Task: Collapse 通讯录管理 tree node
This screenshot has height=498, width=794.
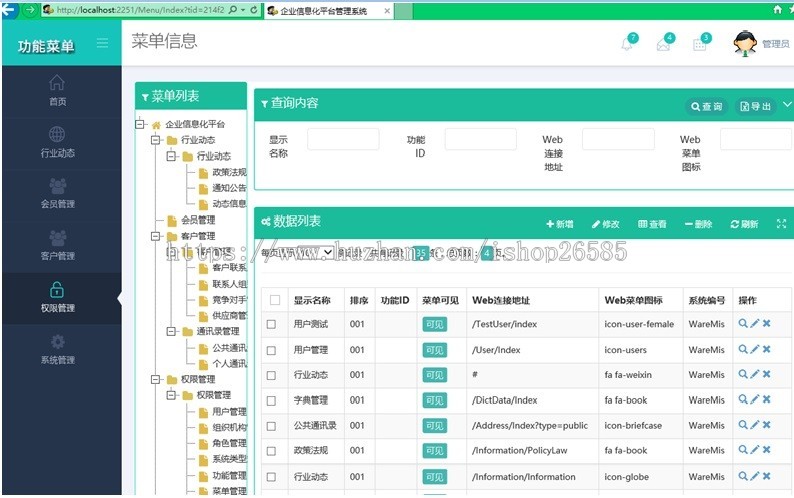Action: (x=172, y=331)
